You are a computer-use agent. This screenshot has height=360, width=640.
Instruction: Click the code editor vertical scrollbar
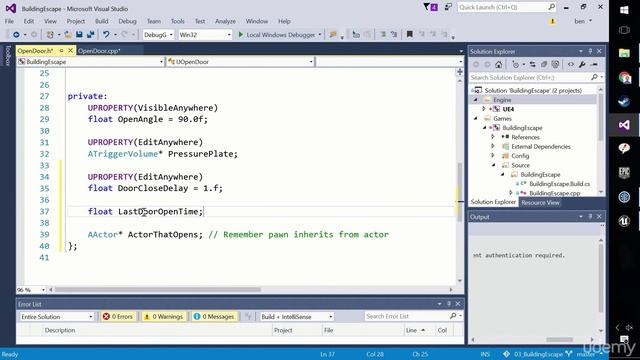pos(460,192)
